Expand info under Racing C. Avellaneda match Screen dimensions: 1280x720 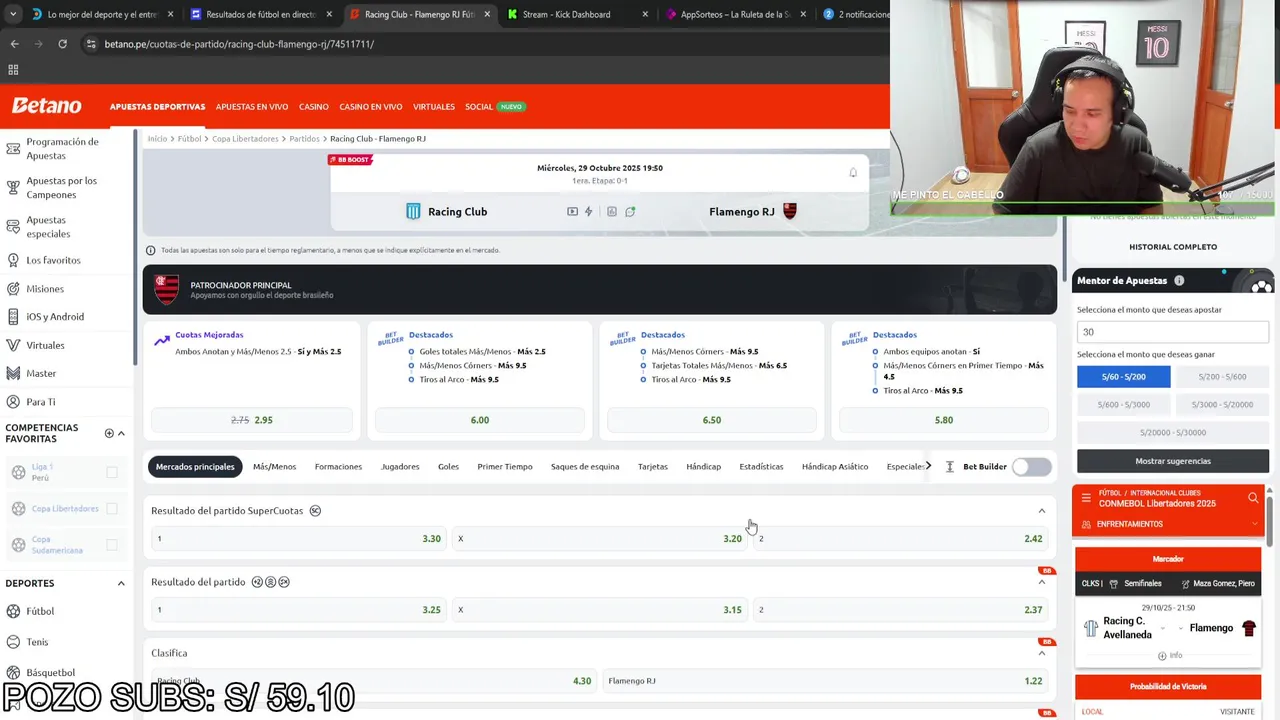click(x=1169, y=656)
